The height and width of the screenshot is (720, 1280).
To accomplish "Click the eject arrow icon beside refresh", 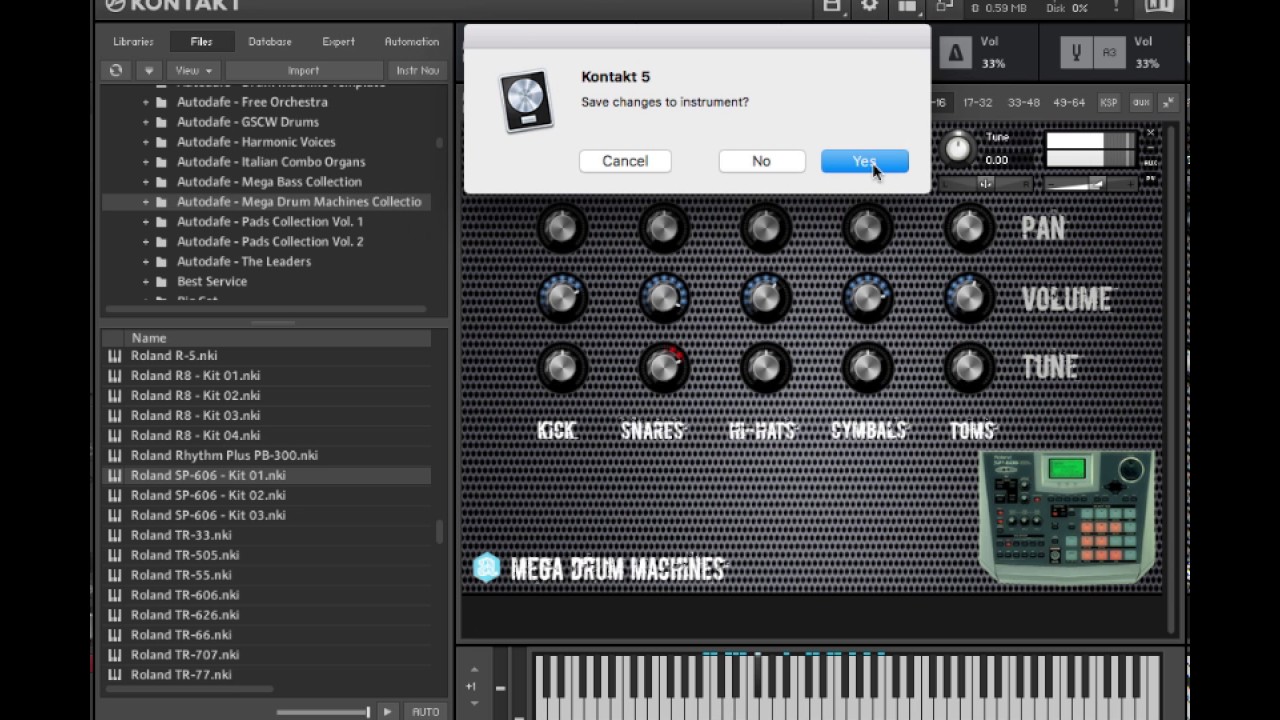I will coord(149,70).
